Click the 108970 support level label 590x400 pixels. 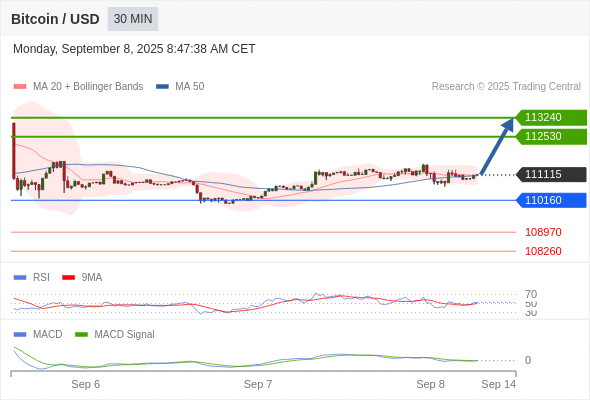(543, 232)
